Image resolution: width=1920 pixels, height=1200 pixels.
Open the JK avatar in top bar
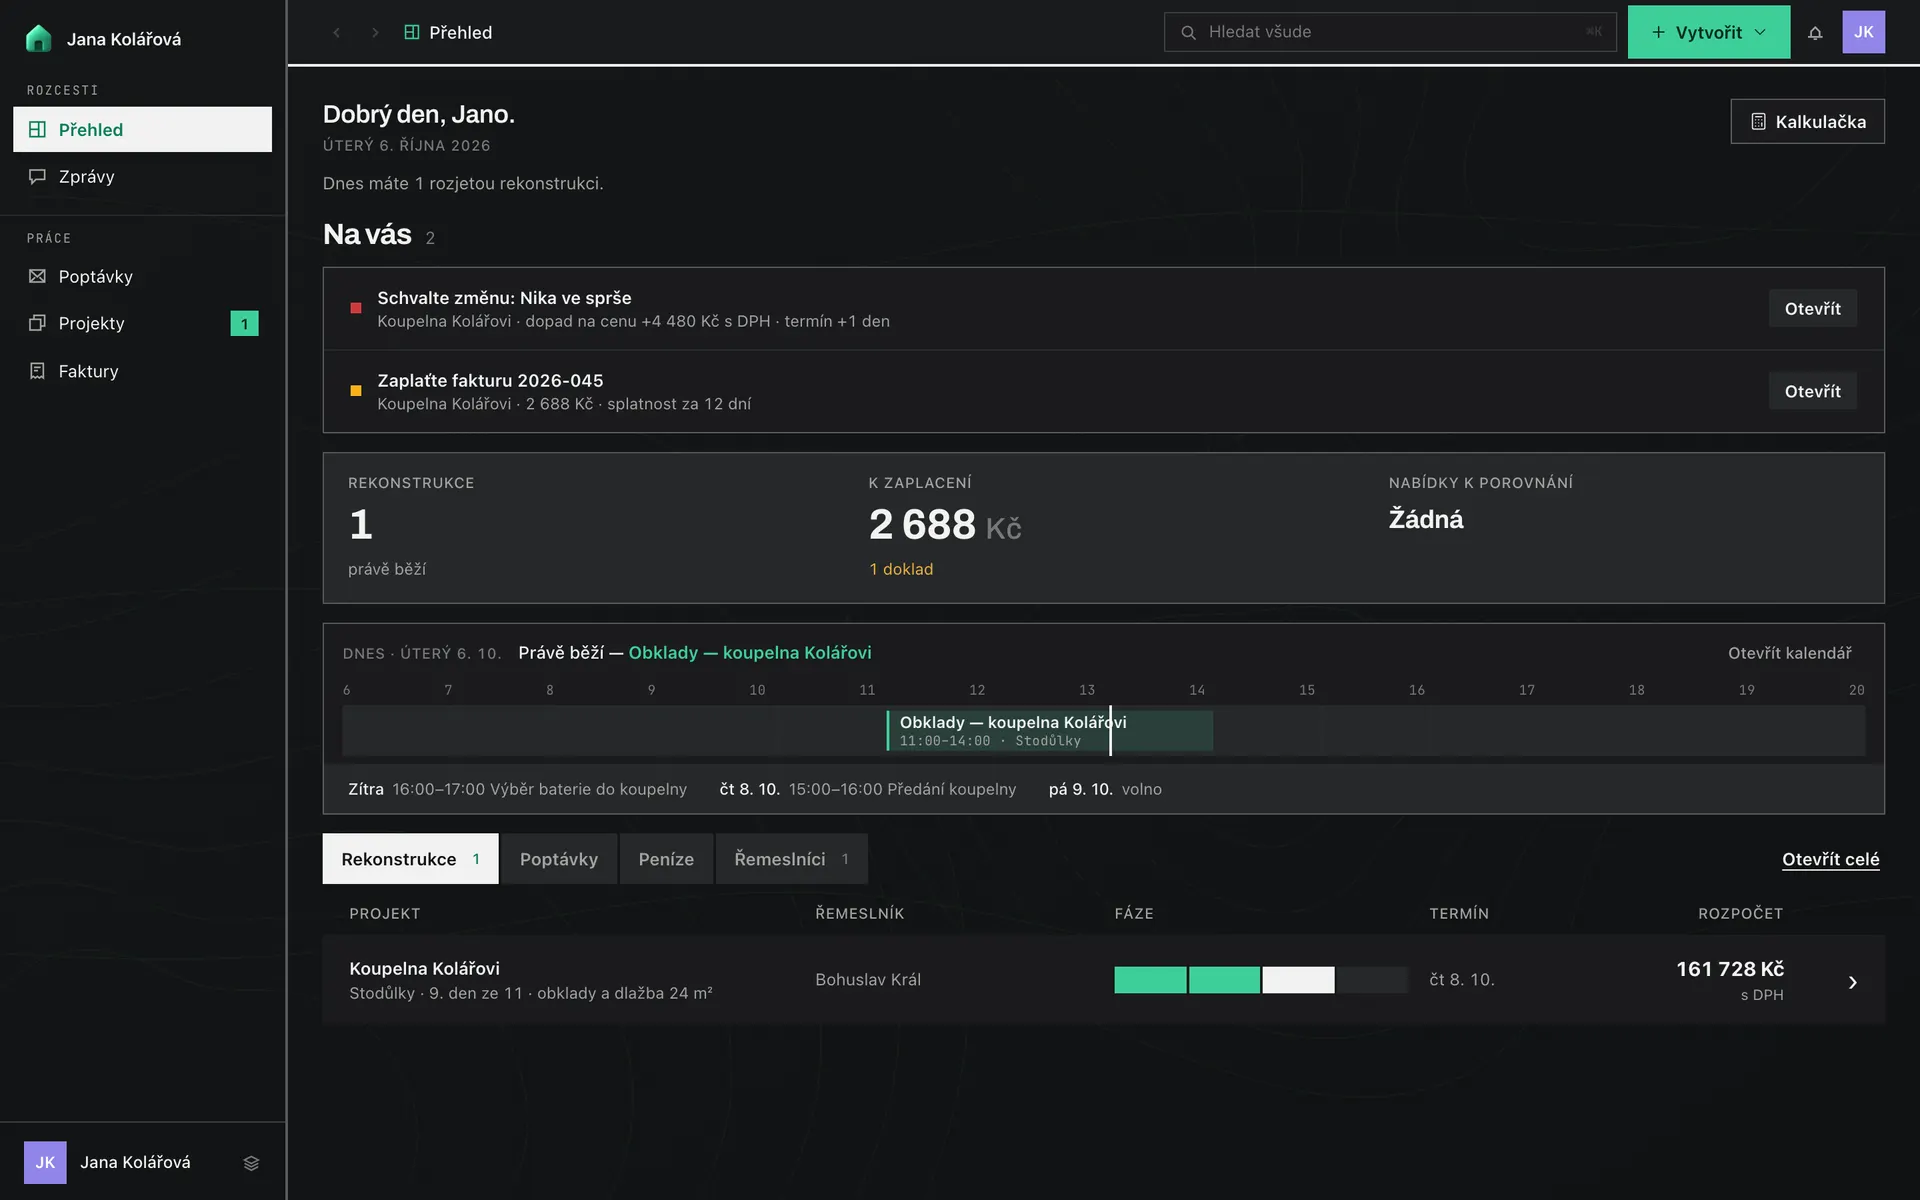[x=1863, y=32]
